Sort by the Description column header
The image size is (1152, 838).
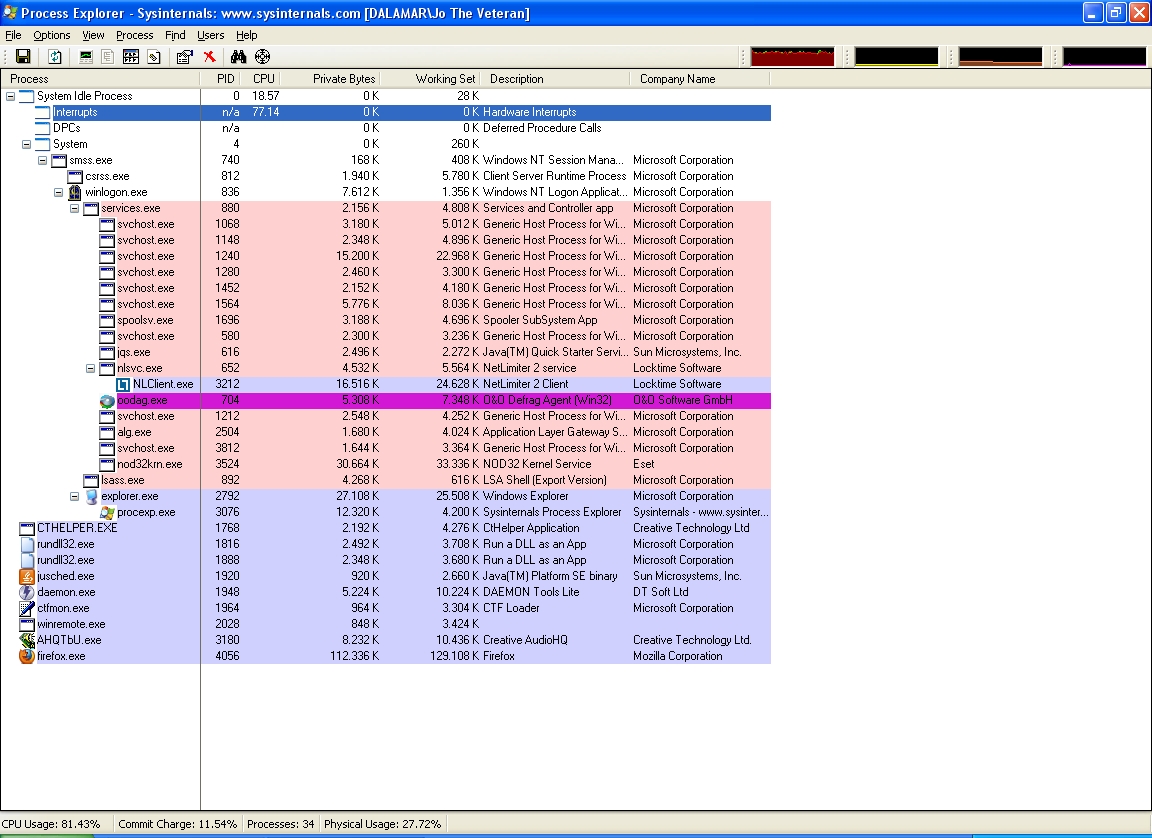click(x=555, y=79)
